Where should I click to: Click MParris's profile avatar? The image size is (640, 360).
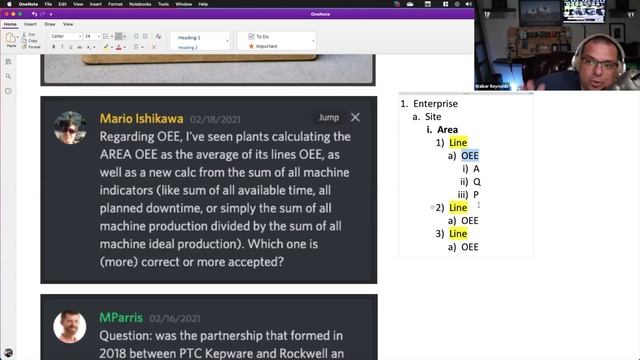tap(69, 327)
